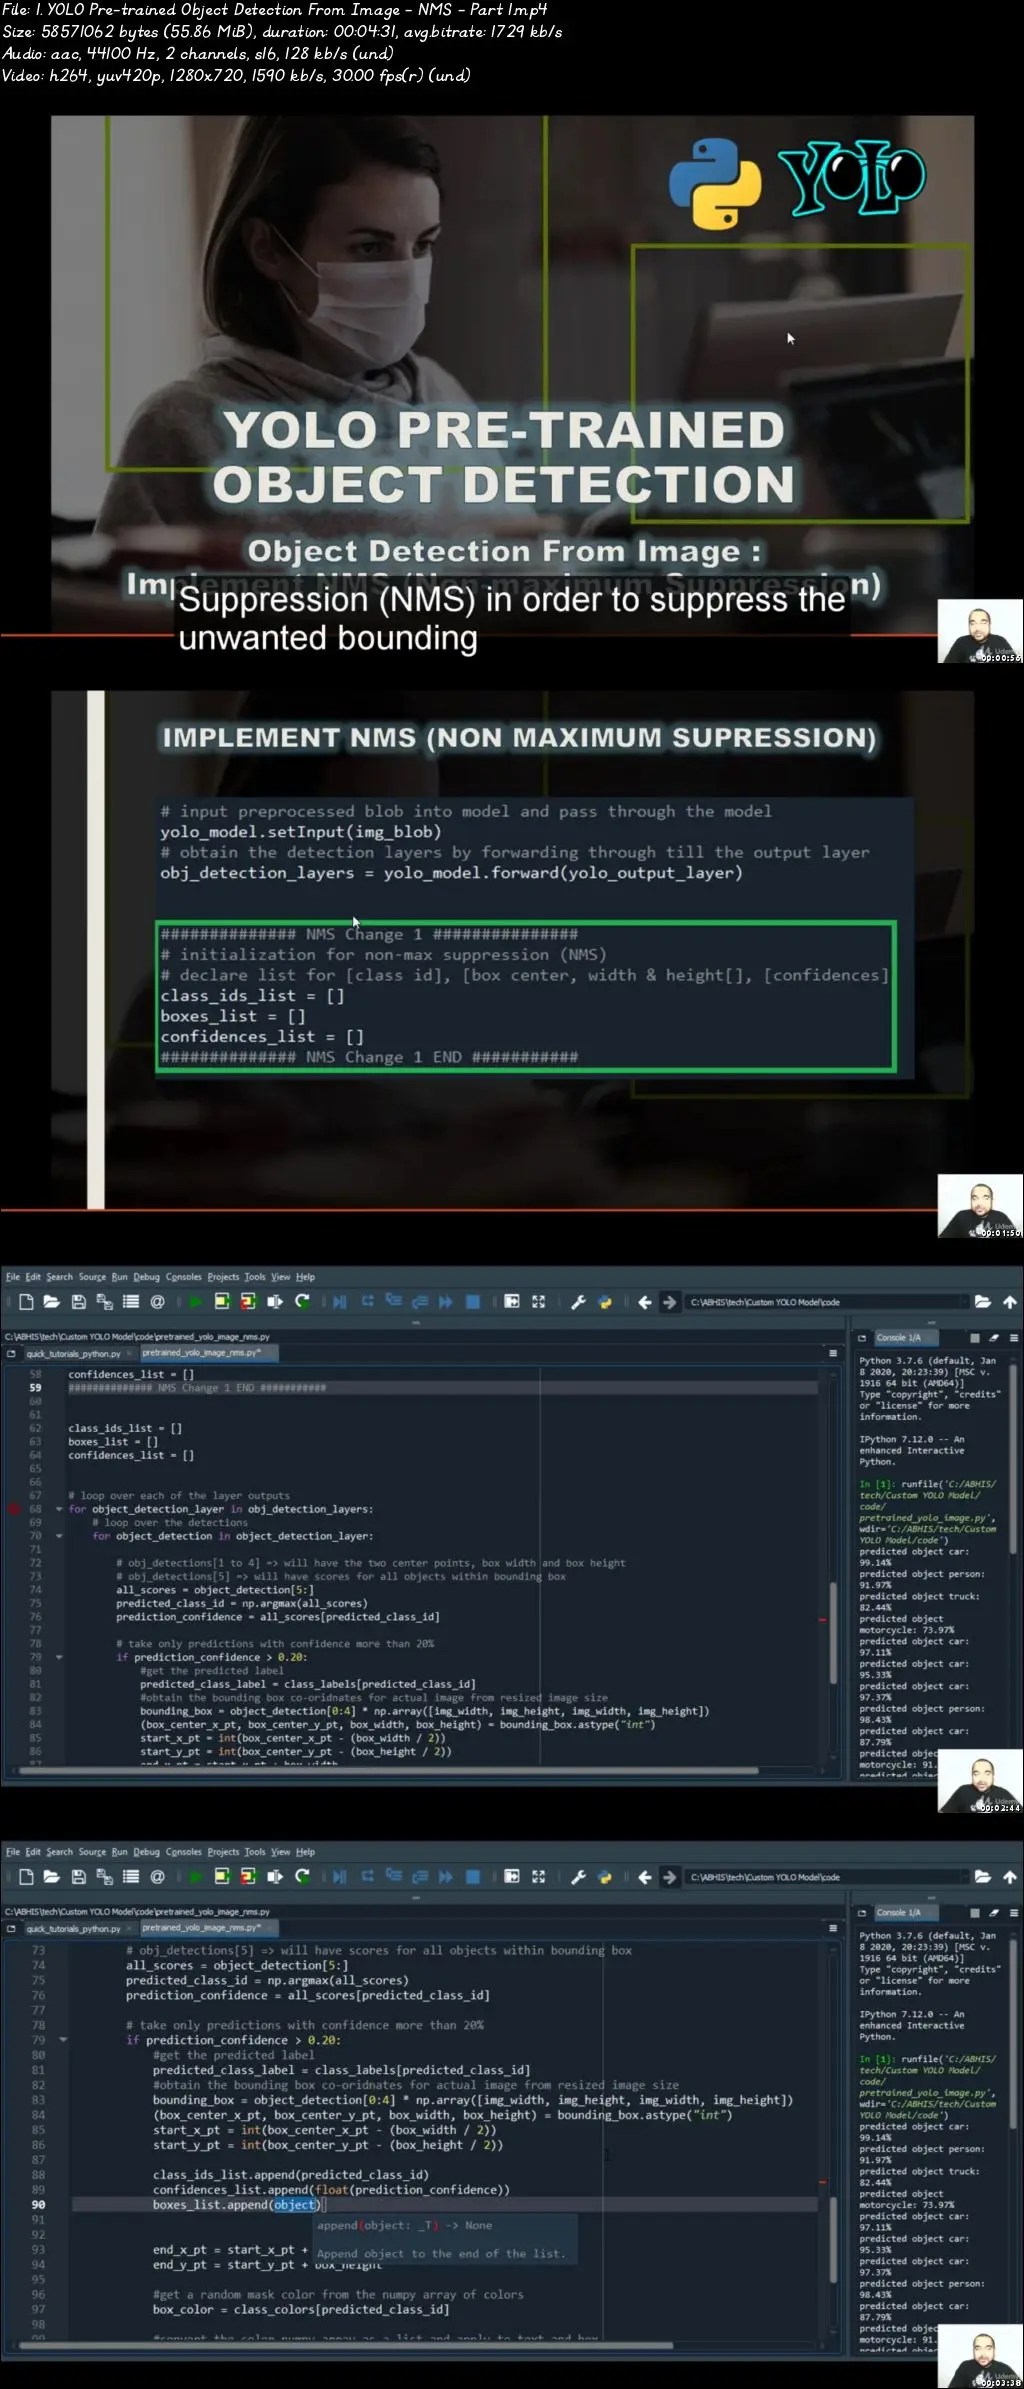Click New file icon in lower Spyder frame

(26, 1876)
